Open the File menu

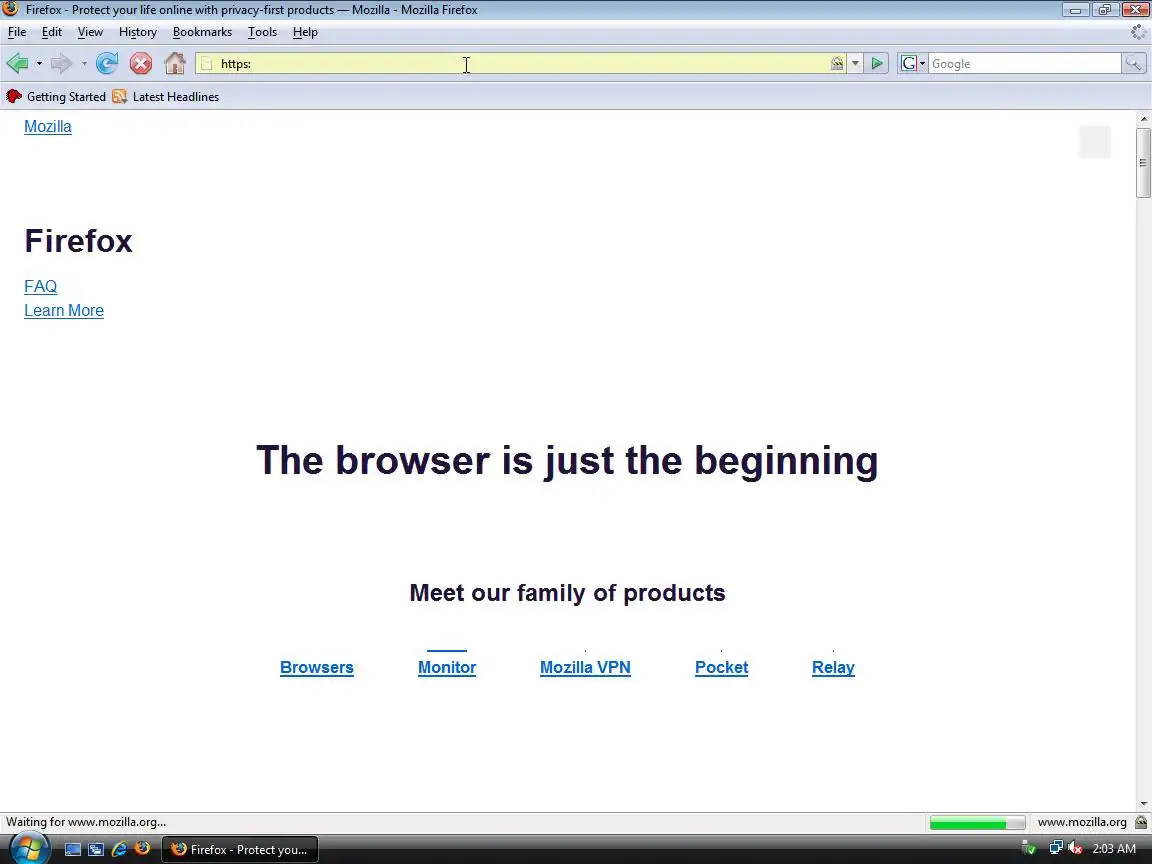(x=17, y=32)
